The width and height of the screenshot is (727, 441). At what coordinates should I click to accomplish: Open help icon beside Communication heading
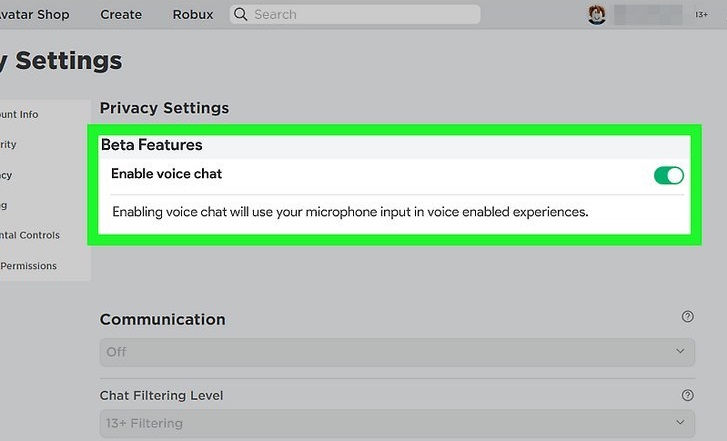(x=687, y=317)
